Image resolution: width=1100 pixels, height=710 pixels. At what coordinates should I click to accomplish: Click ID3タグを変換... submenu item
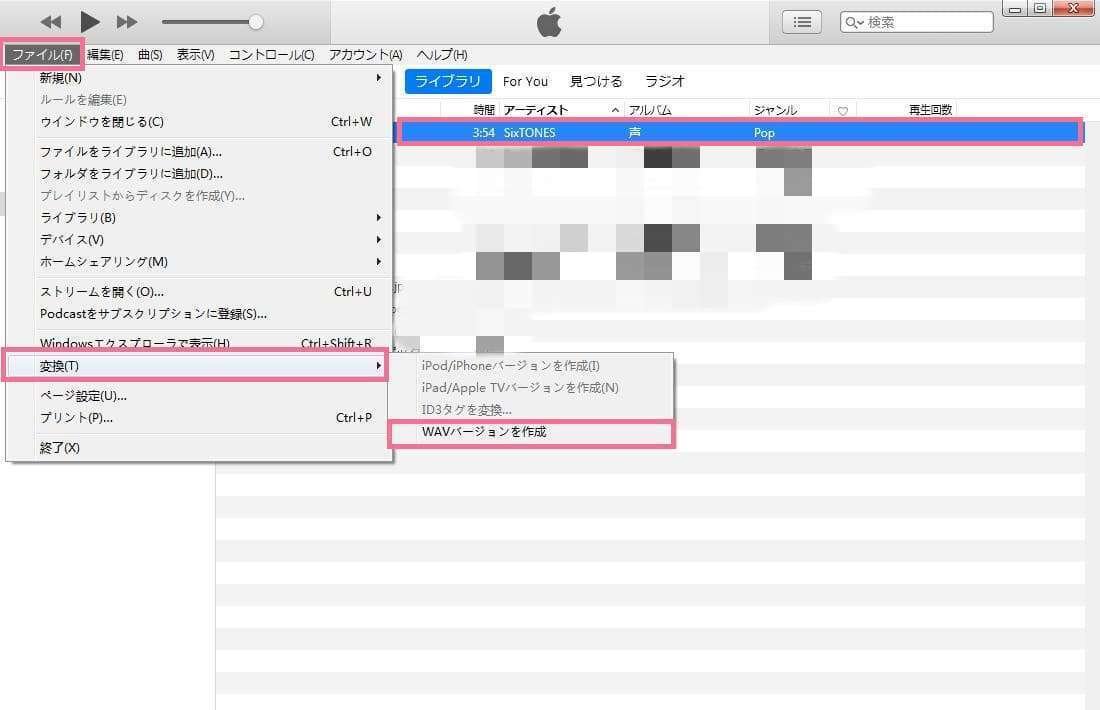(532, 410)
